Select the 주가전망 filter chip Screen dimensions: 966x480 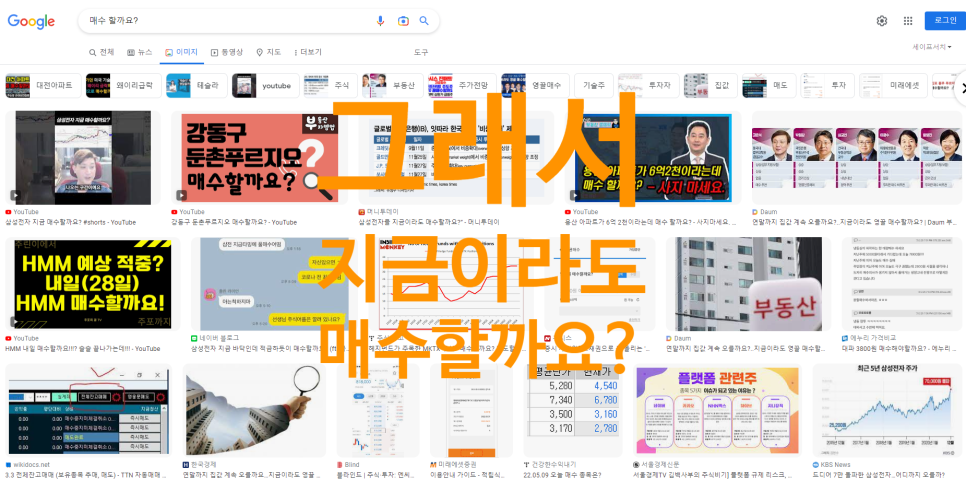pyautogui.click(x=462, y=86)
